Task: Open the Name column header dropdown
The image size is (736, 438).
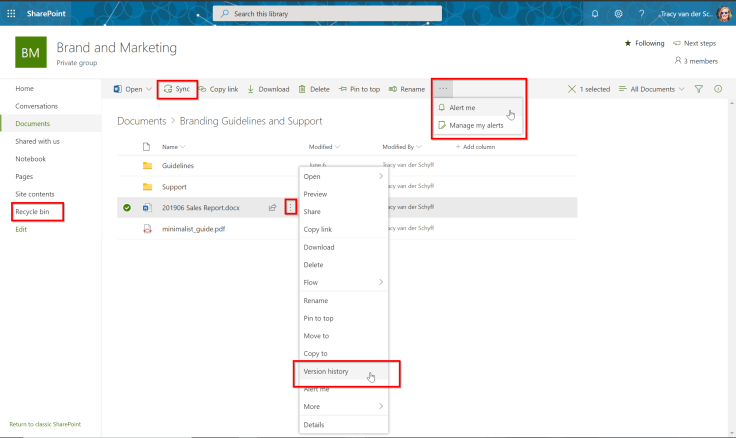Action: coord(171,147)
